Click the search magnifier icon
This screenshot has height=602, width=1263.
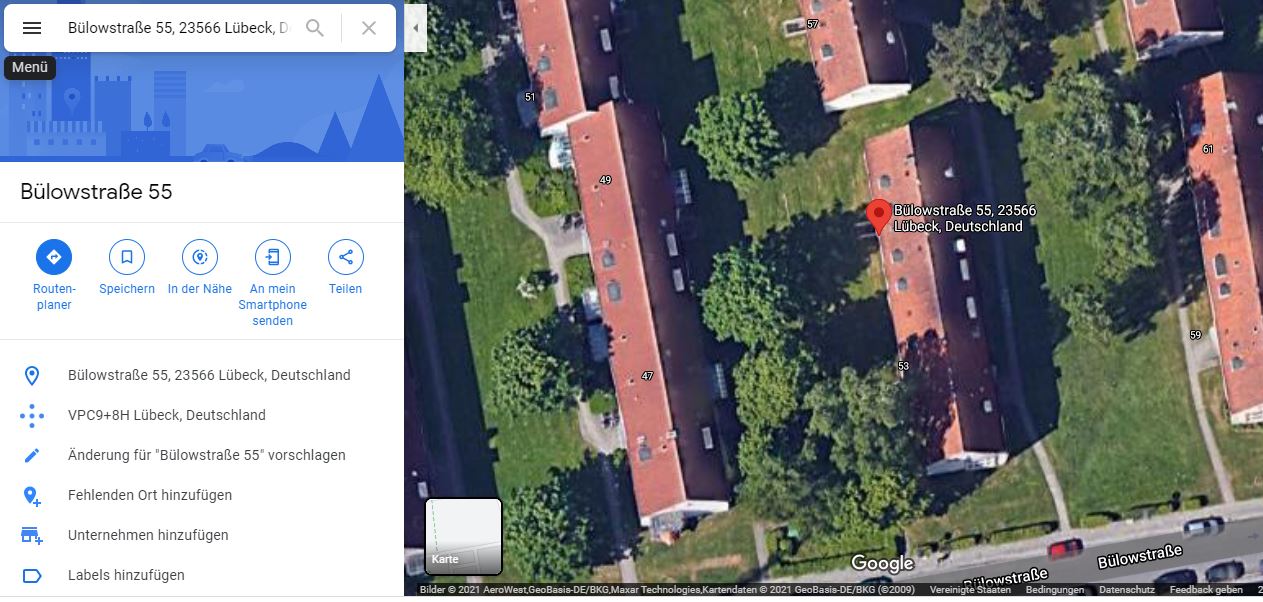click(x=315, y=28)
